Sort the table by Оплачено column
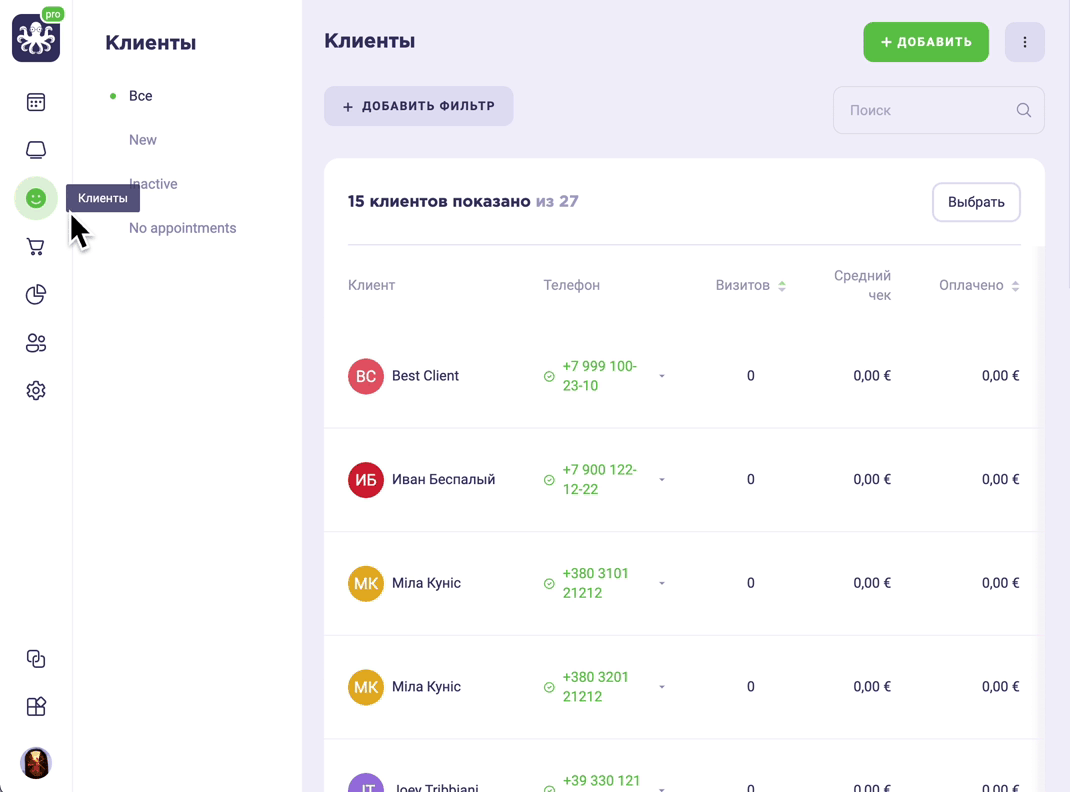 (x=979, y=286)
